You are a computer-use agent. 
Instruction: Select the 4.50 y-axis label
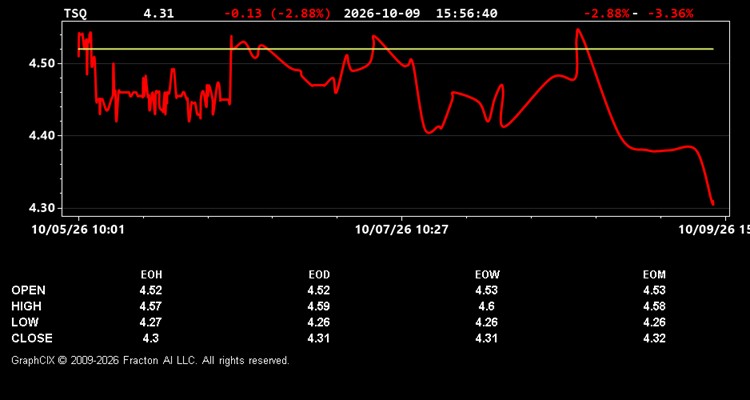coord(42,64)
